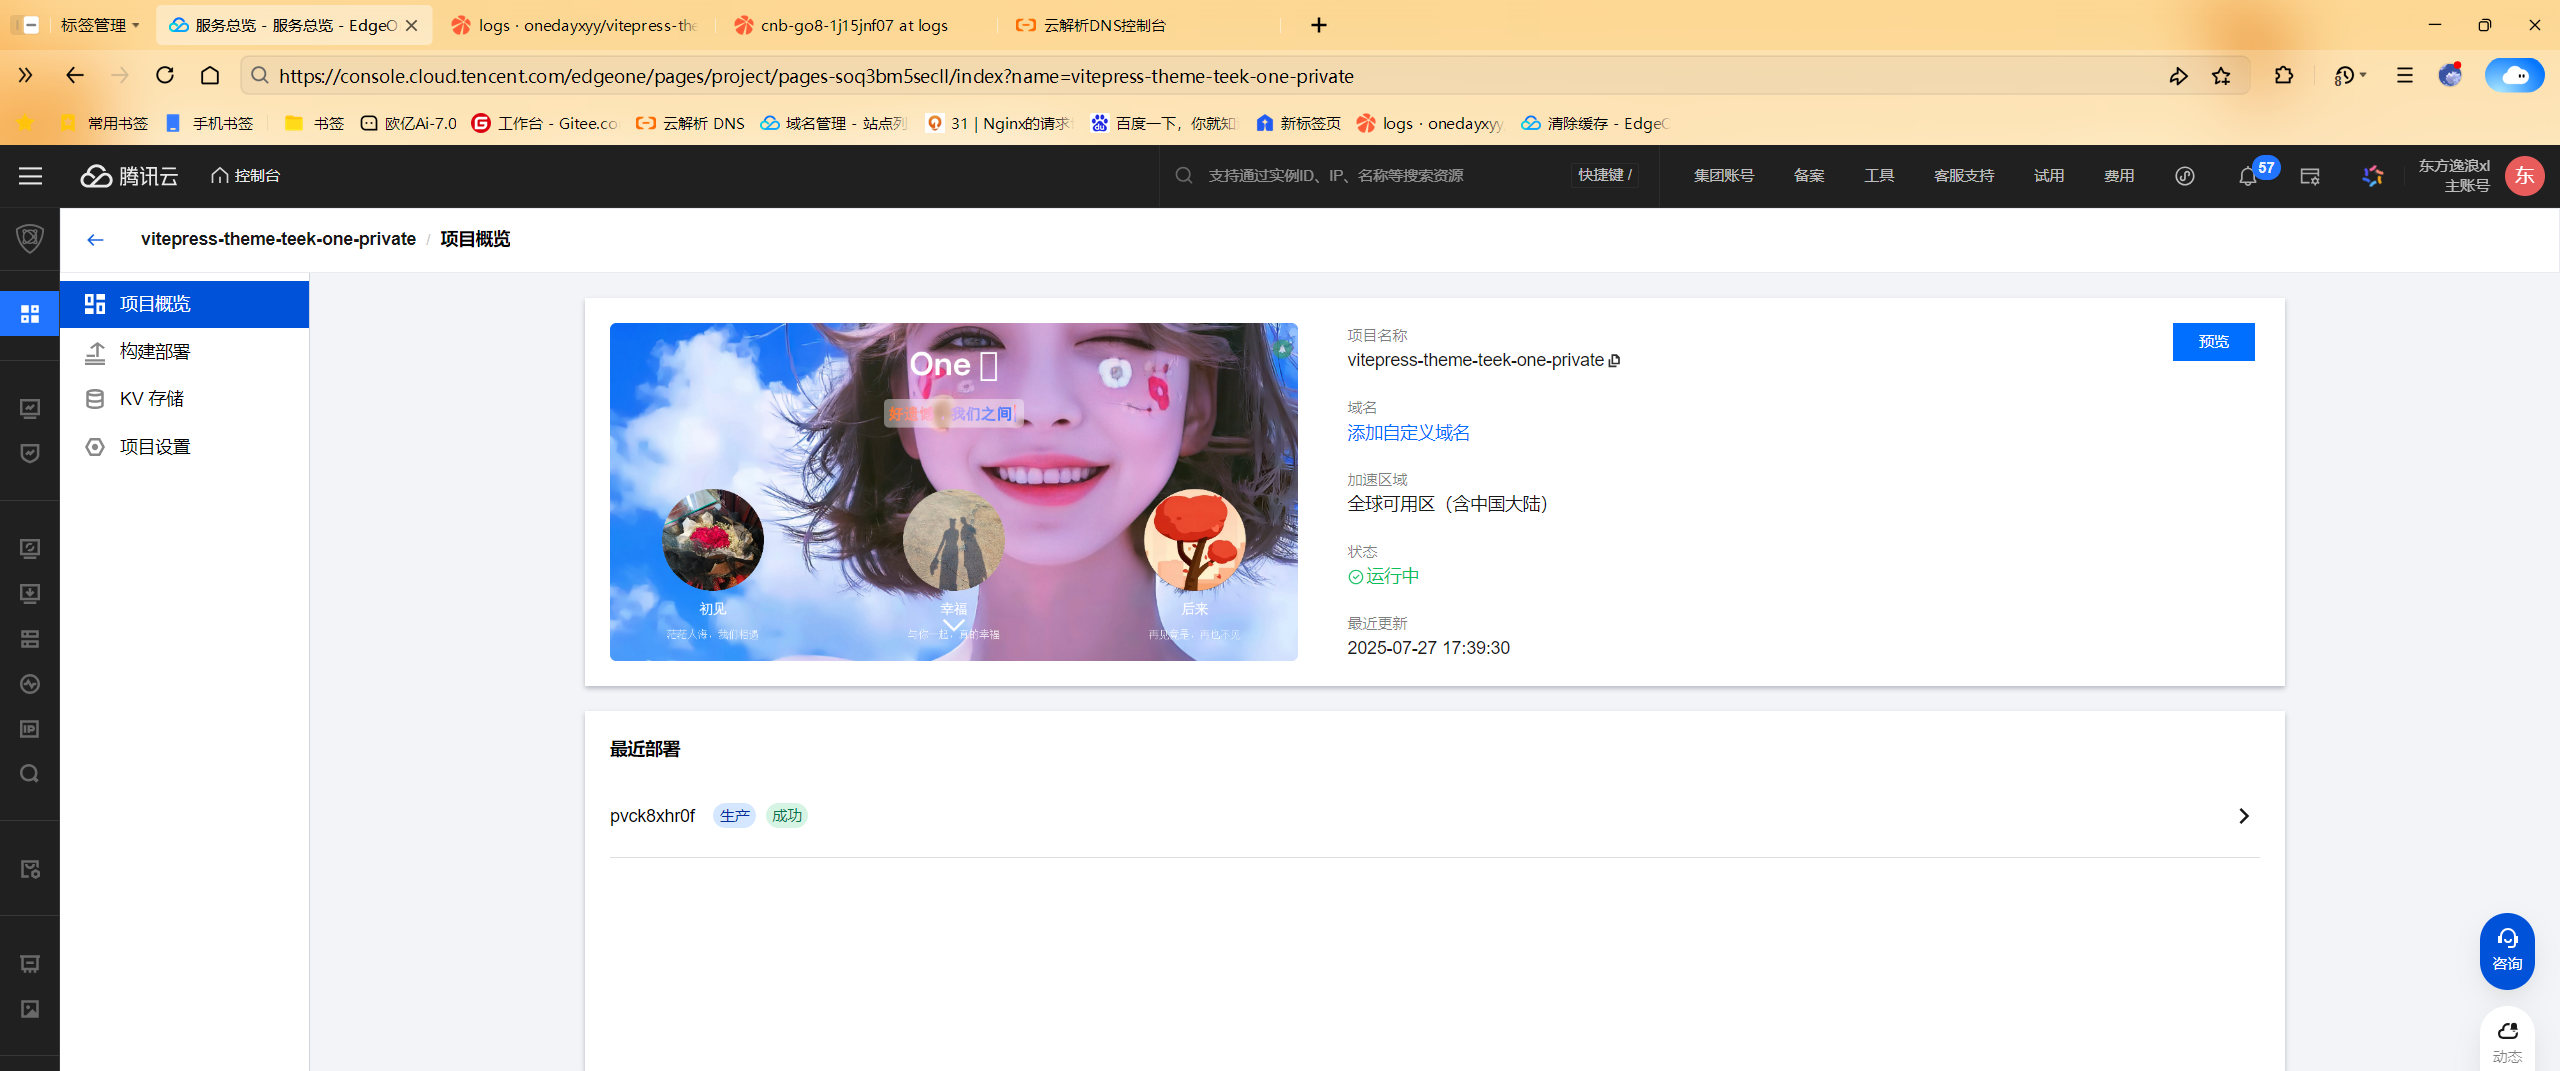Open the 集团账号 menu
Image resolution: width=2560 pixels, height=1071 pixels.
1724,176
